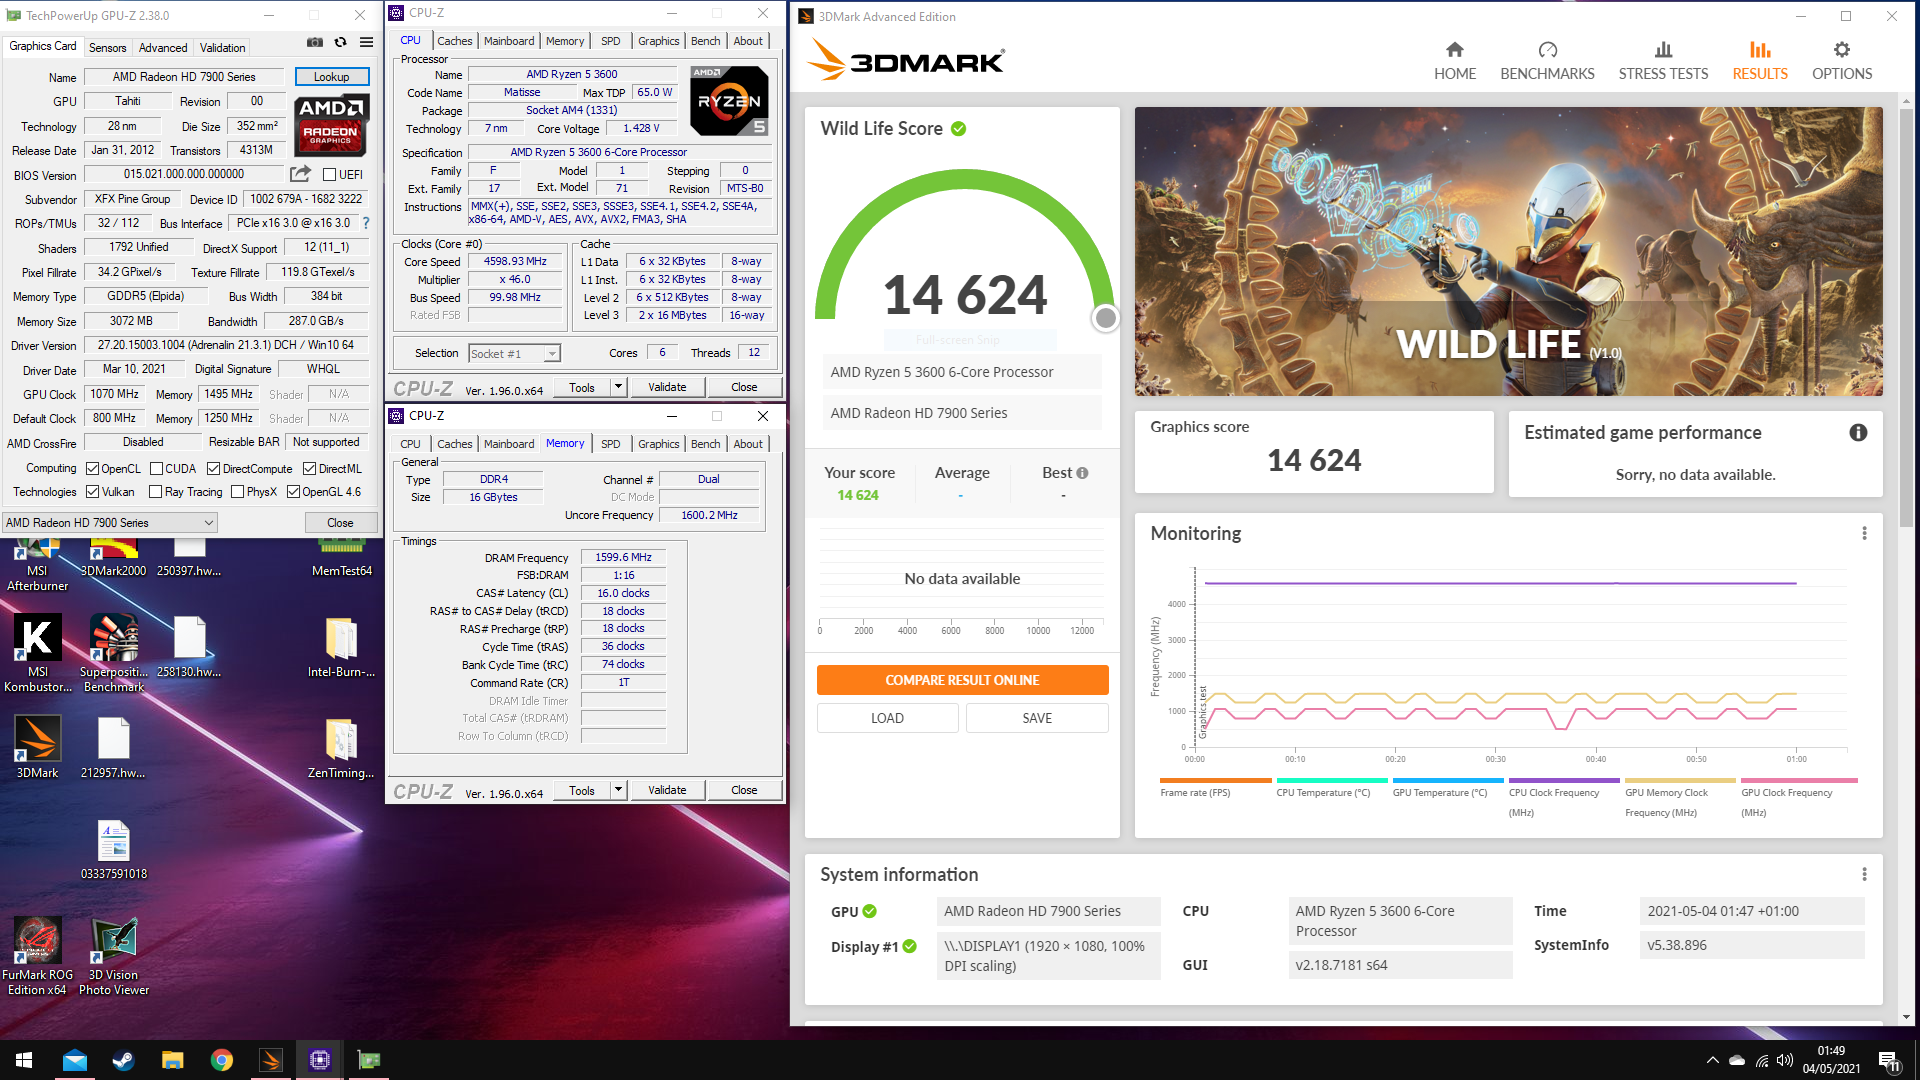
Task: Click the GPU Clock Frequency legend color bar
Action: tap(1799, 780)
